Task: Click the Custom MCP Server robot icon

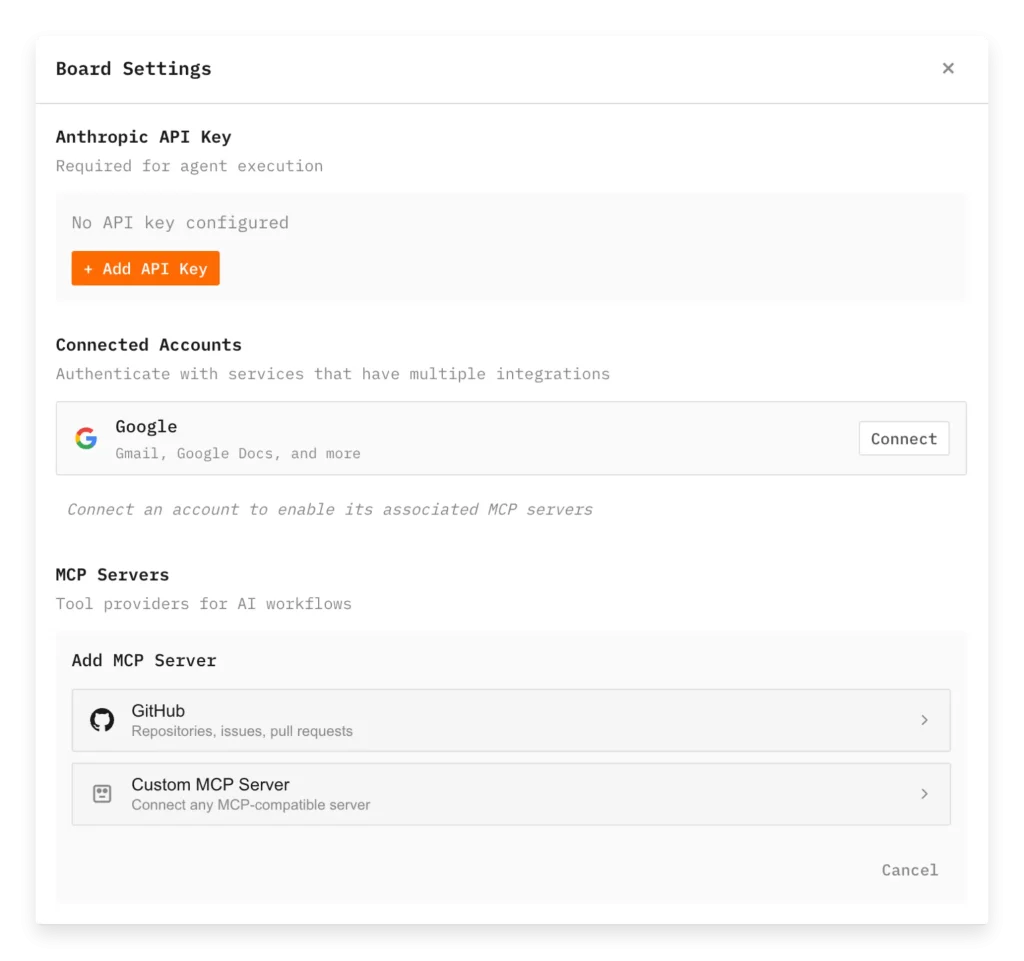Action: coord(102,793)
